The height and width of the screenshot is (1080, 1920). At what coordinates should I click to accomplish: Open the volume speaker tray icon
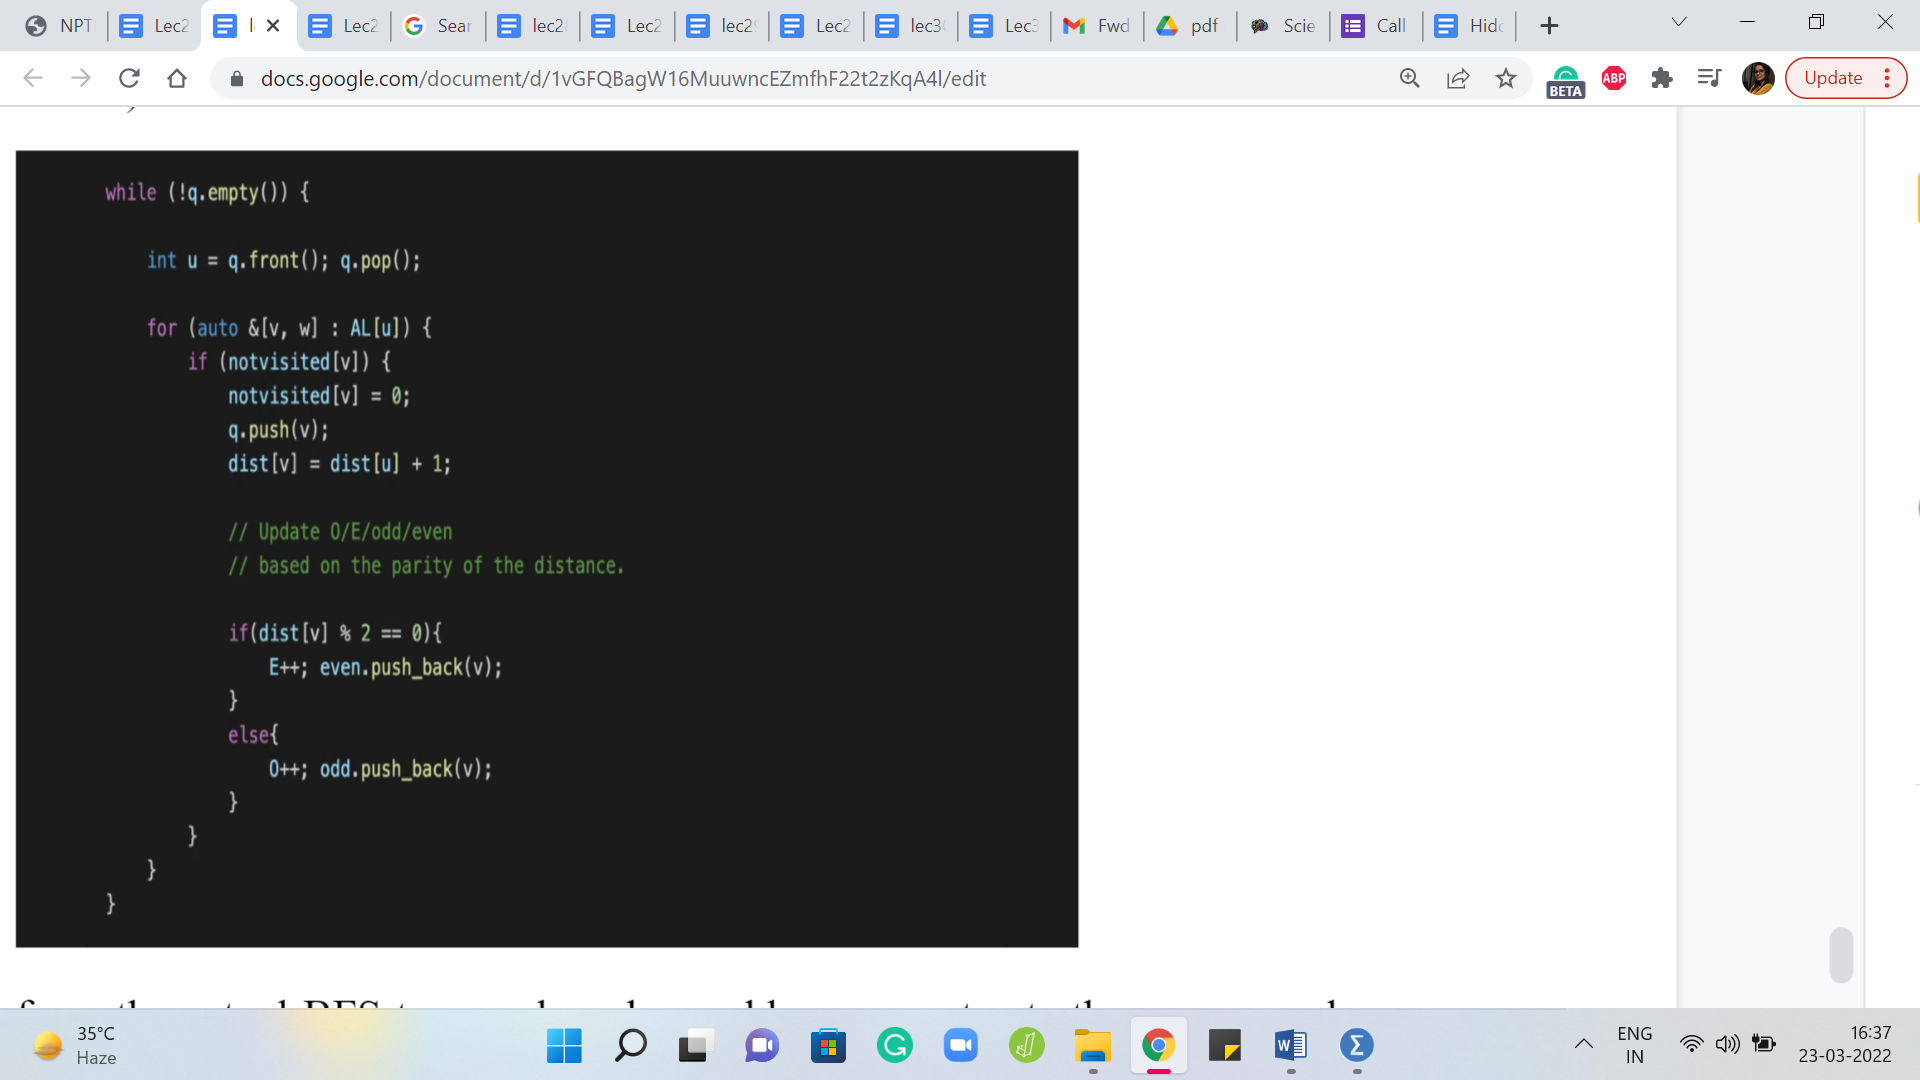(1727, 1044)
